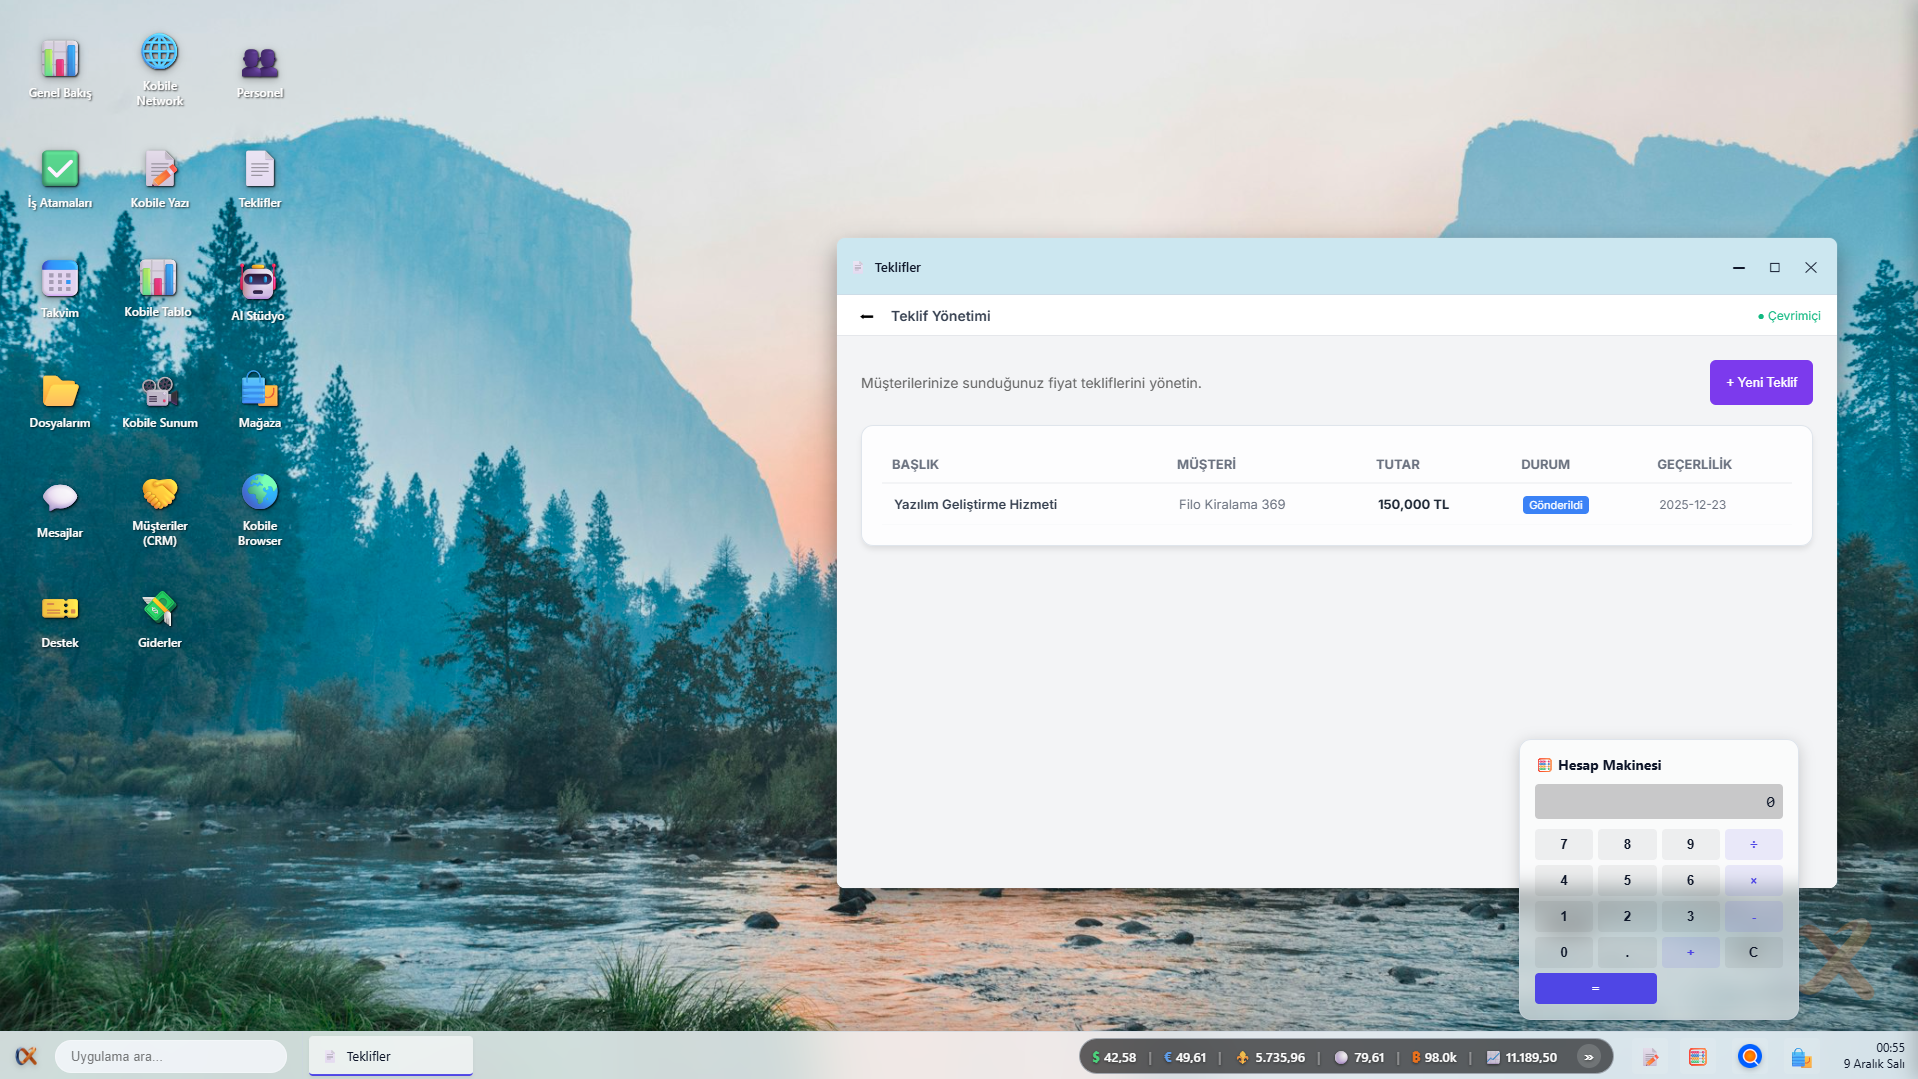The width and height of the screenshot is (1918, 1079).
Task: Open the Giderler expenses icon
Action: point(160,609)
